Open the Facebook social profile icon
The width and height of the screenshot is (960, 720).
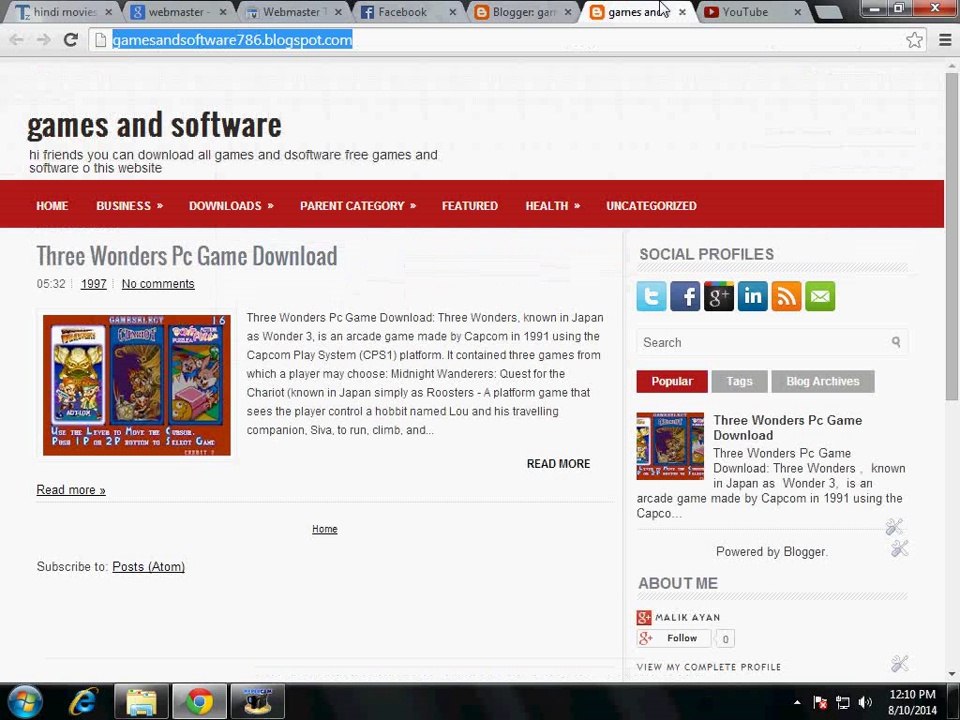pos(684,296)
